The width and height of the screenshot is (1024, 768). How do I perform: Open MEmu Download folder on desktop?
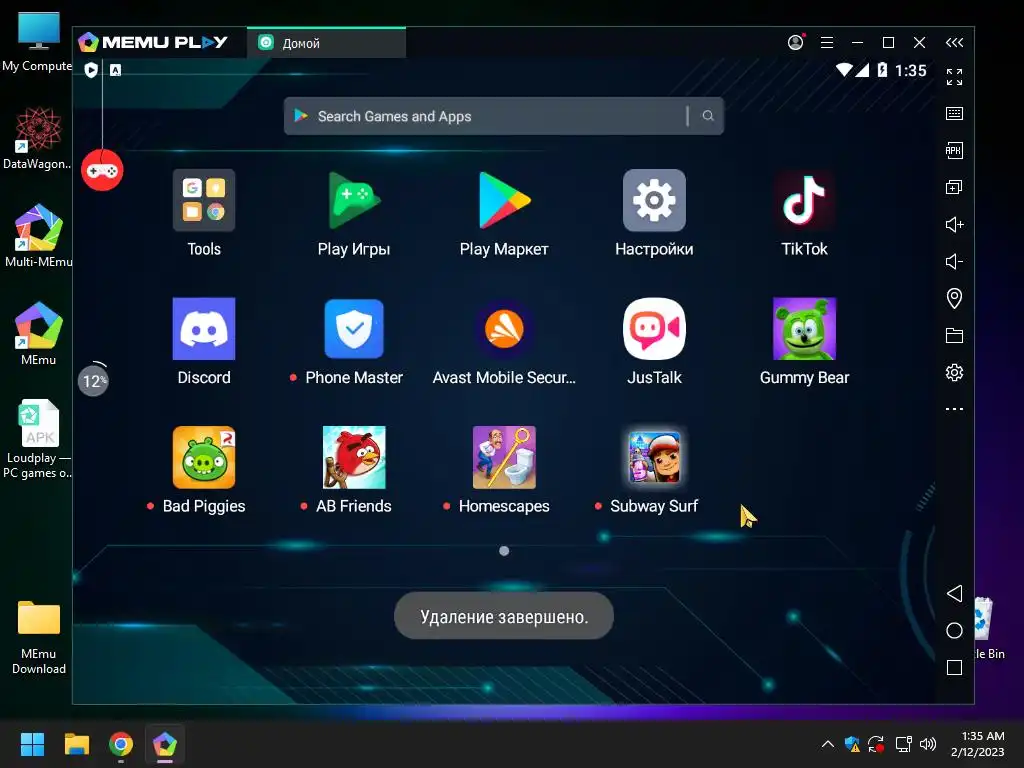(x=39, y=637)
